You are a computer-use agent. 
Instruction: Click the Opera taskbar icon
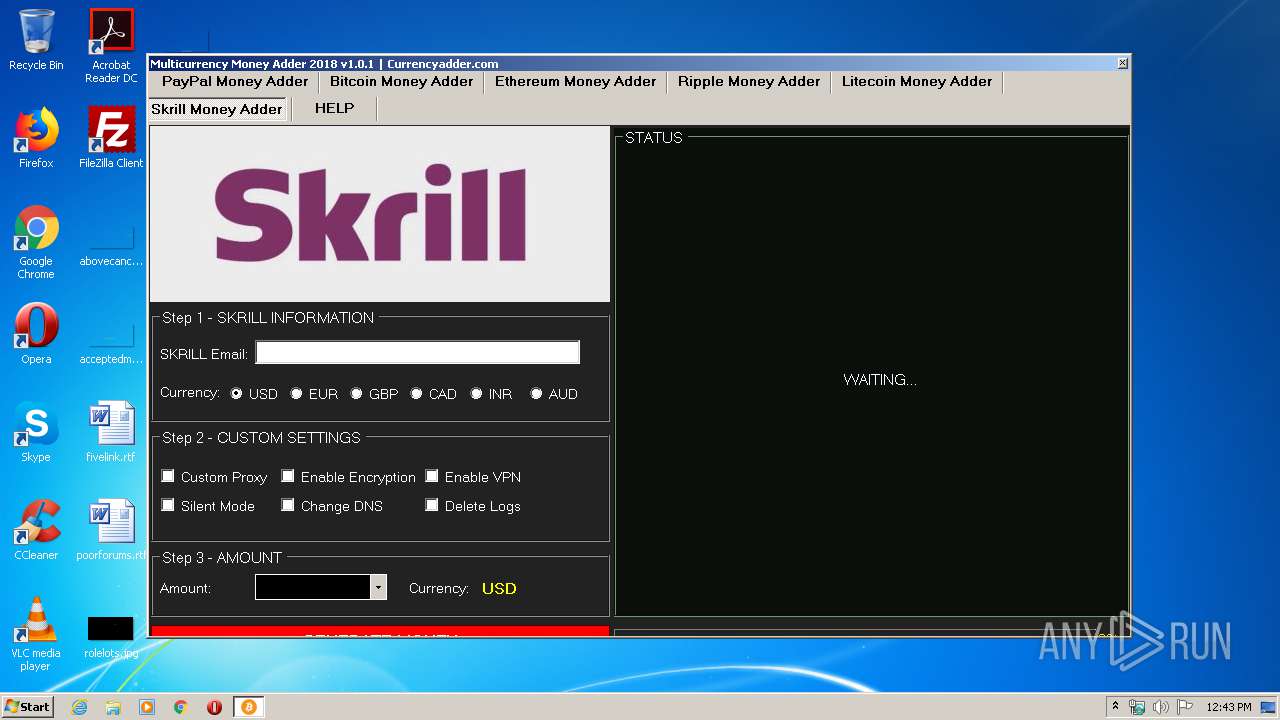pyautogui.click(x=214, y=707)
